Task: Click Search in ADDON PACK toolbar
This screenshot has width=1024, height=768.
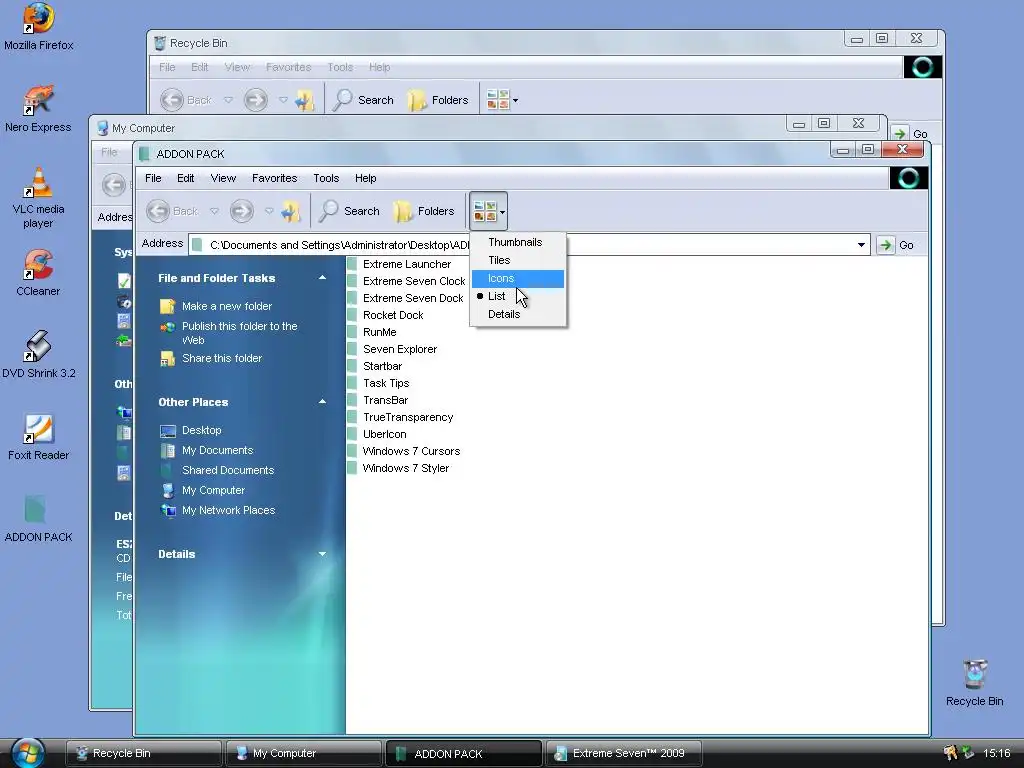Action: 349,211
